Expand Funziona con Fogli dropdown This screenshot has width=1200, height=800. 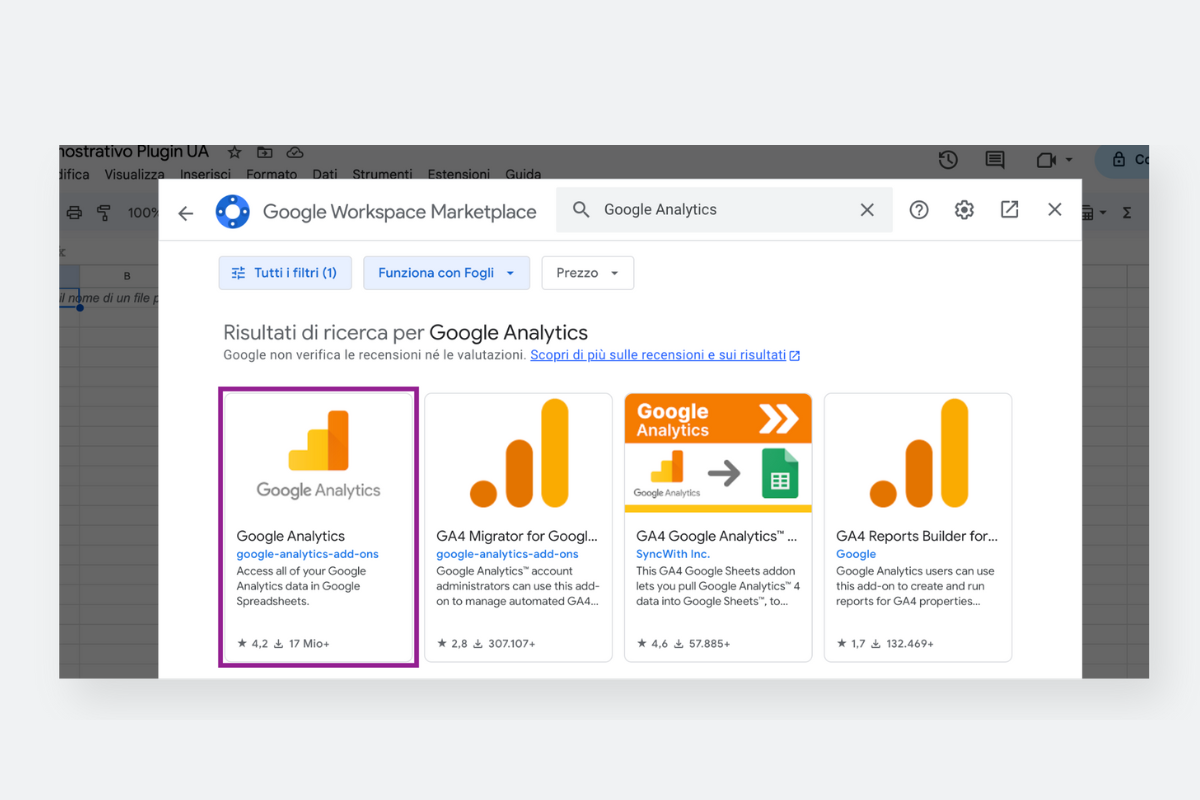tap(446, 273)
